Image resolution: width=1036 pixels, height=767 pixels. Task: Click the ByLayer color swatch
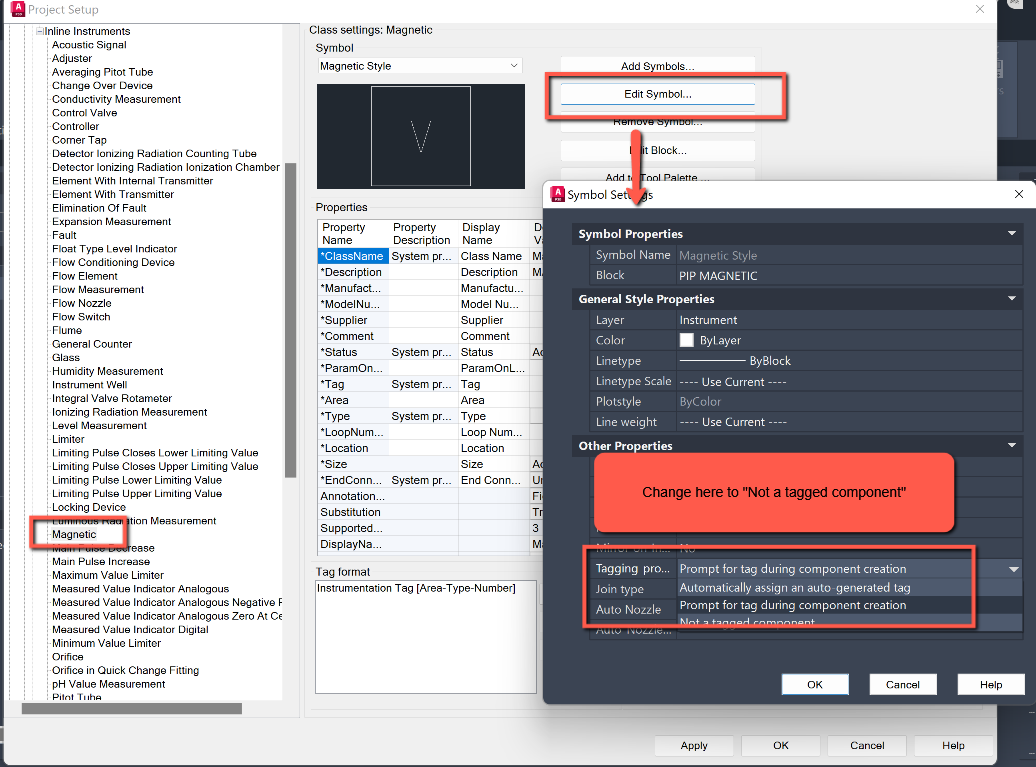688,340
